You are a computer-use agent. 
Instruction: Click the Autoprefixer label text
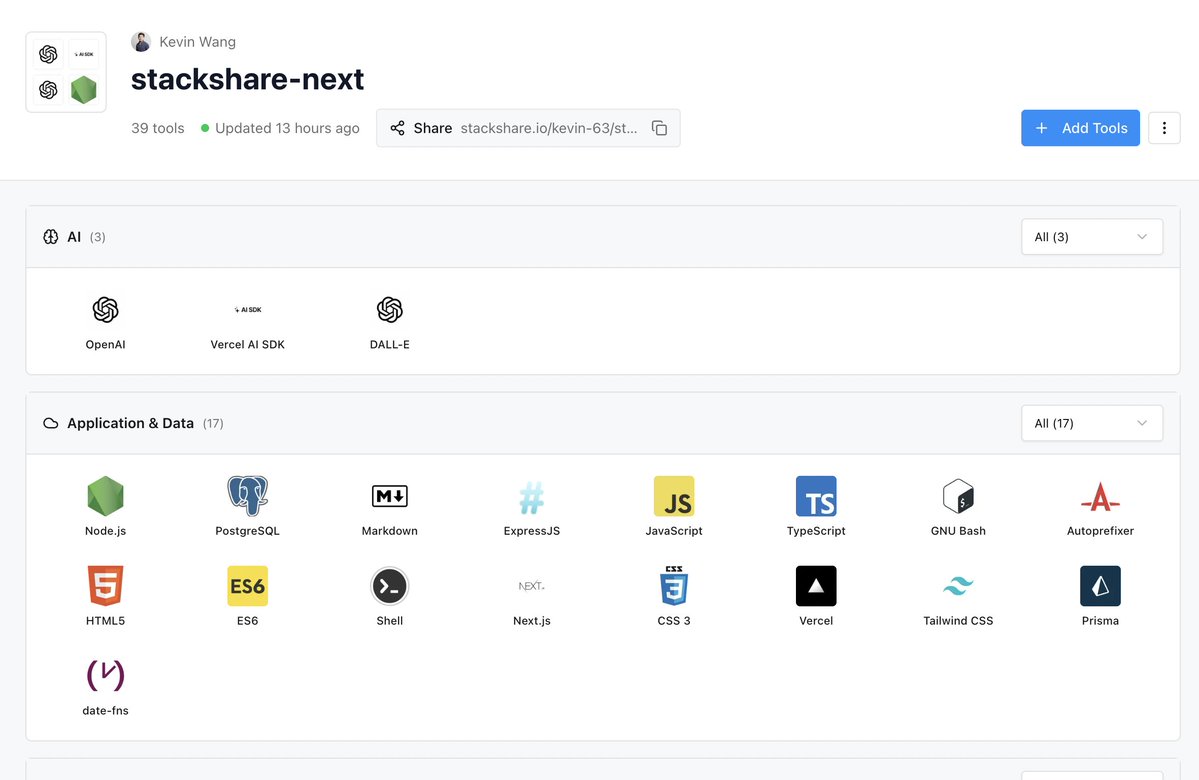(1100, 531)
